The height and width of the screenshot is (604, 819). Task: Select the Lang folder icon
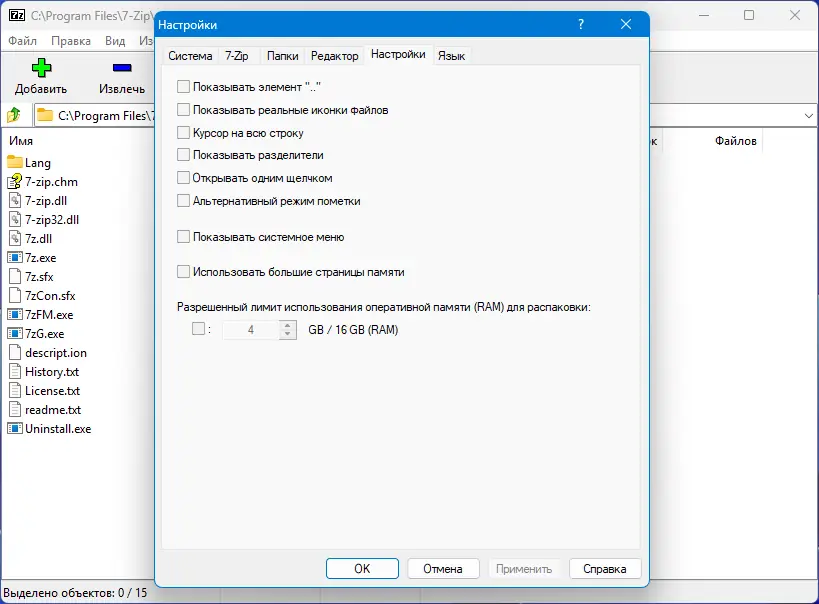[x=15, y=162]
